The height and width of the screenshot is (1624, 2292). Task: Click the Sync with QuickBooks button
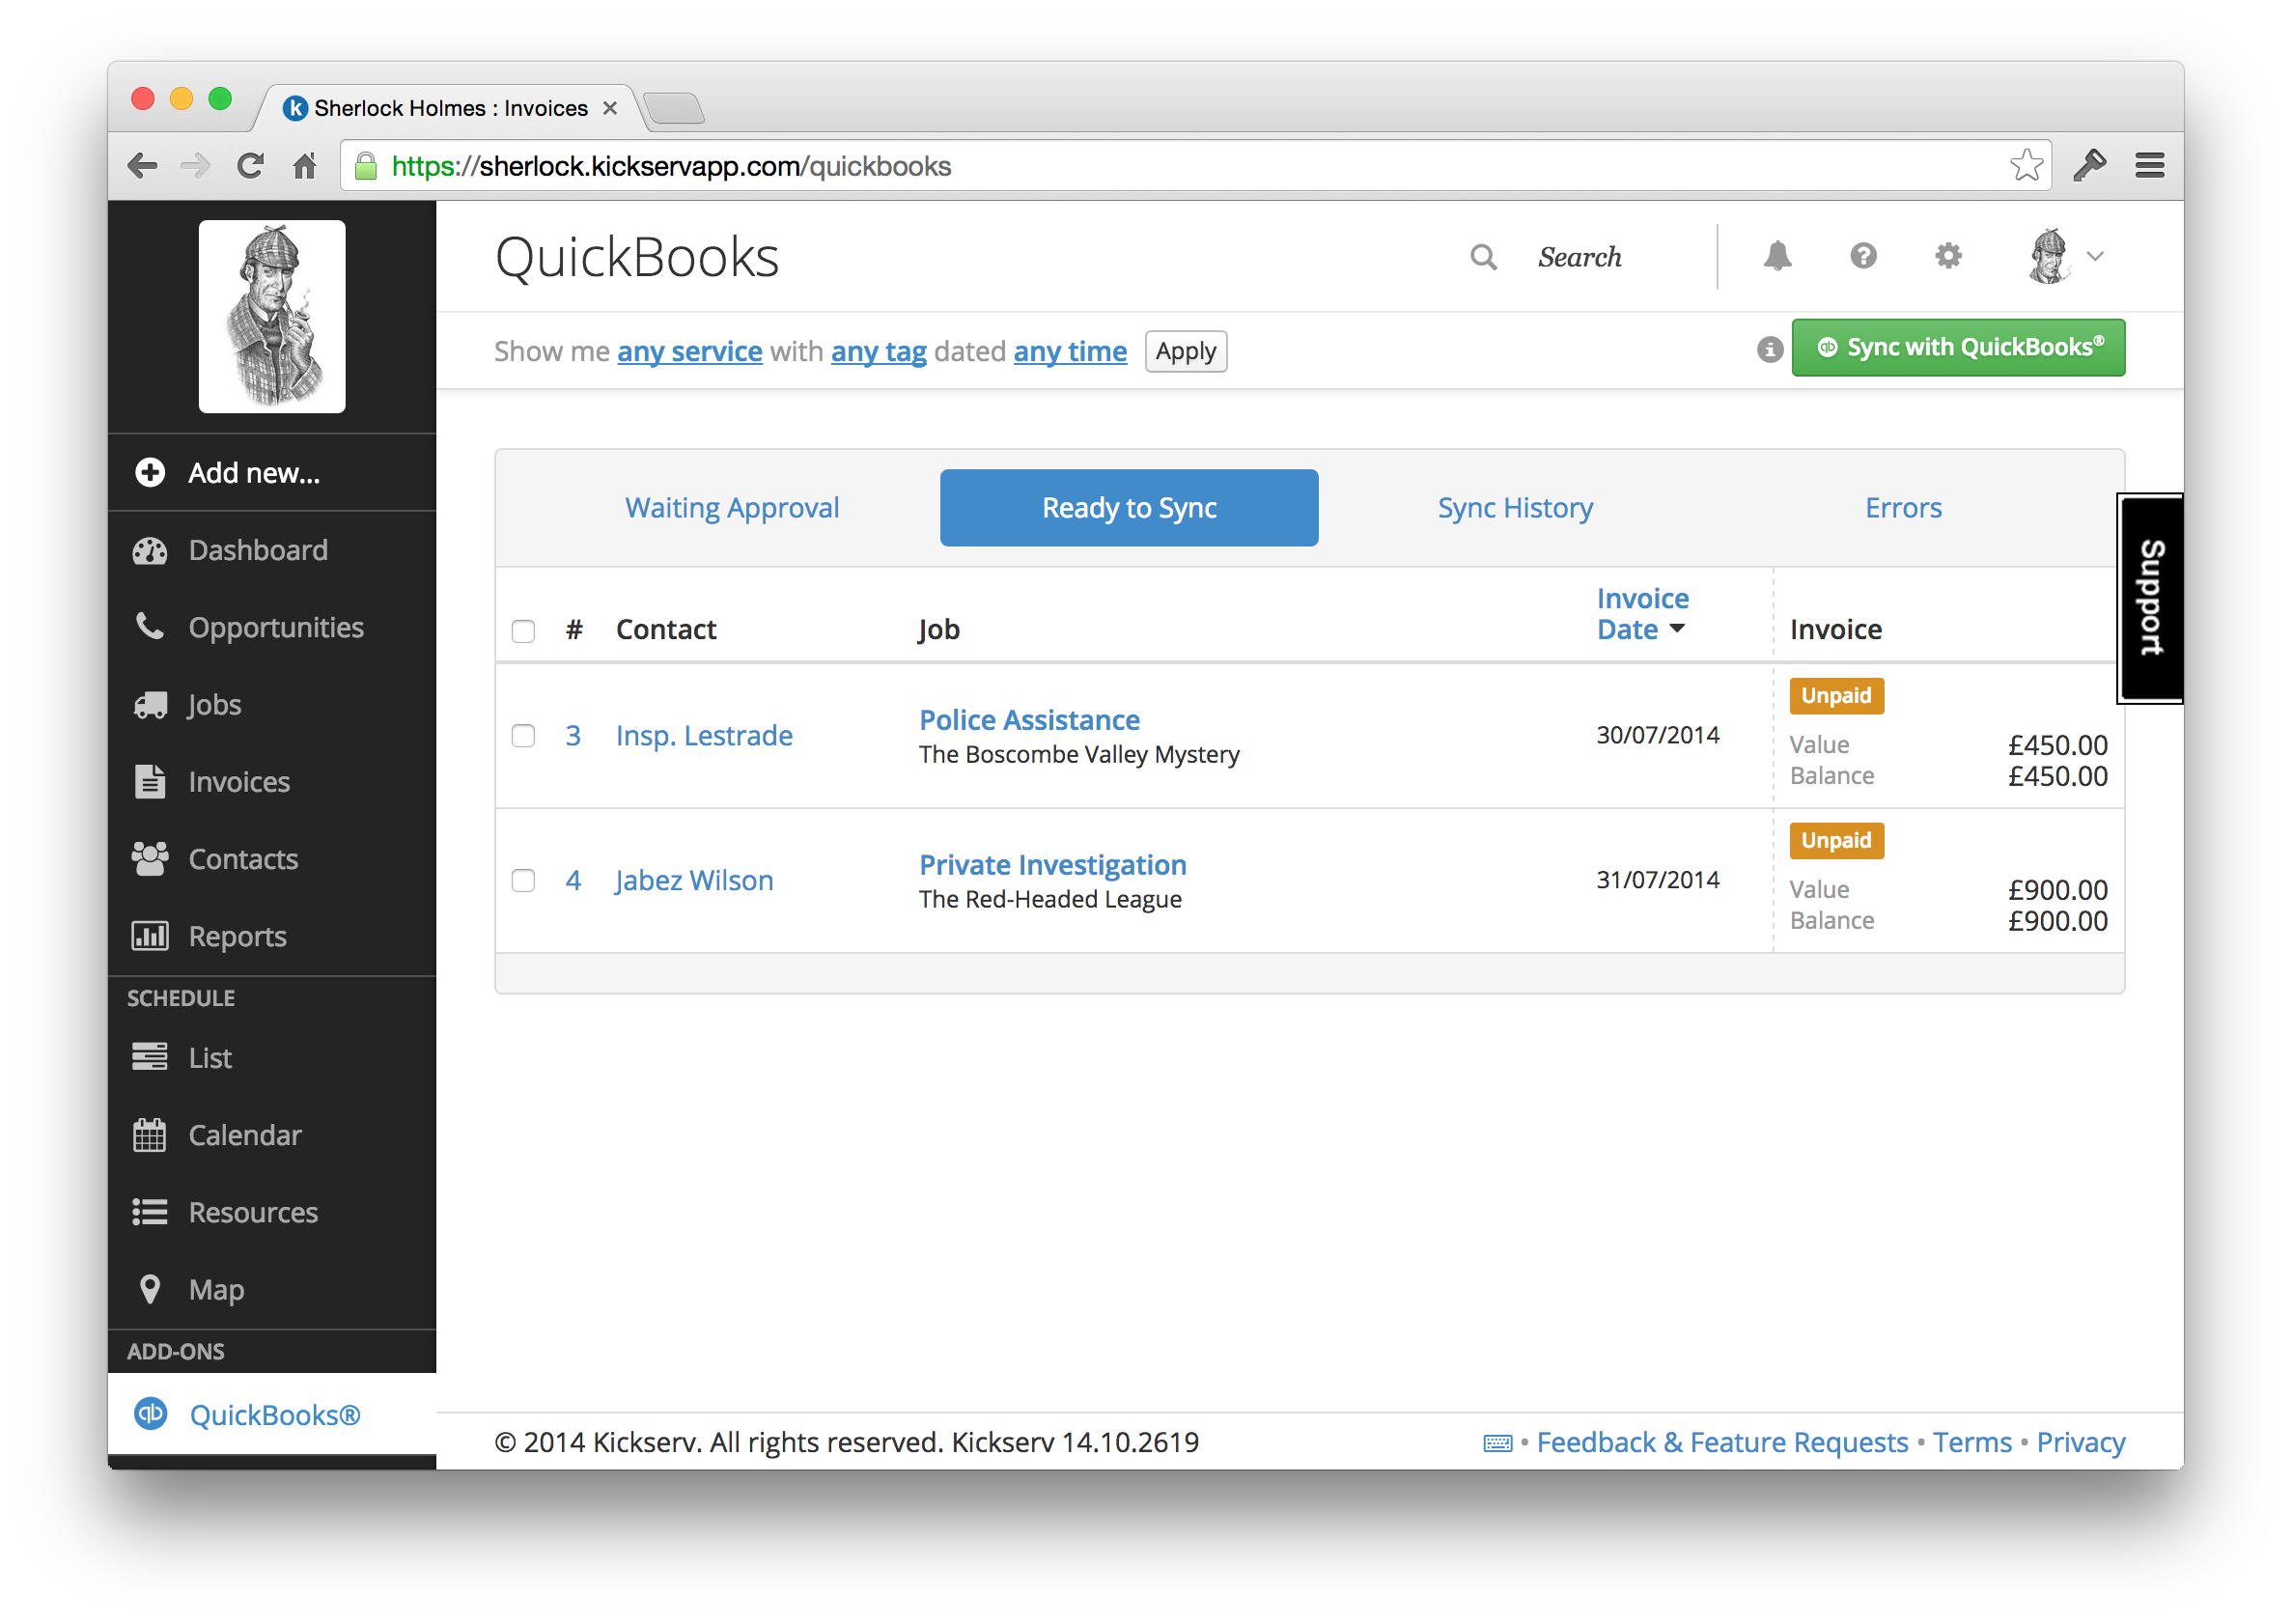pos(1957,348)
